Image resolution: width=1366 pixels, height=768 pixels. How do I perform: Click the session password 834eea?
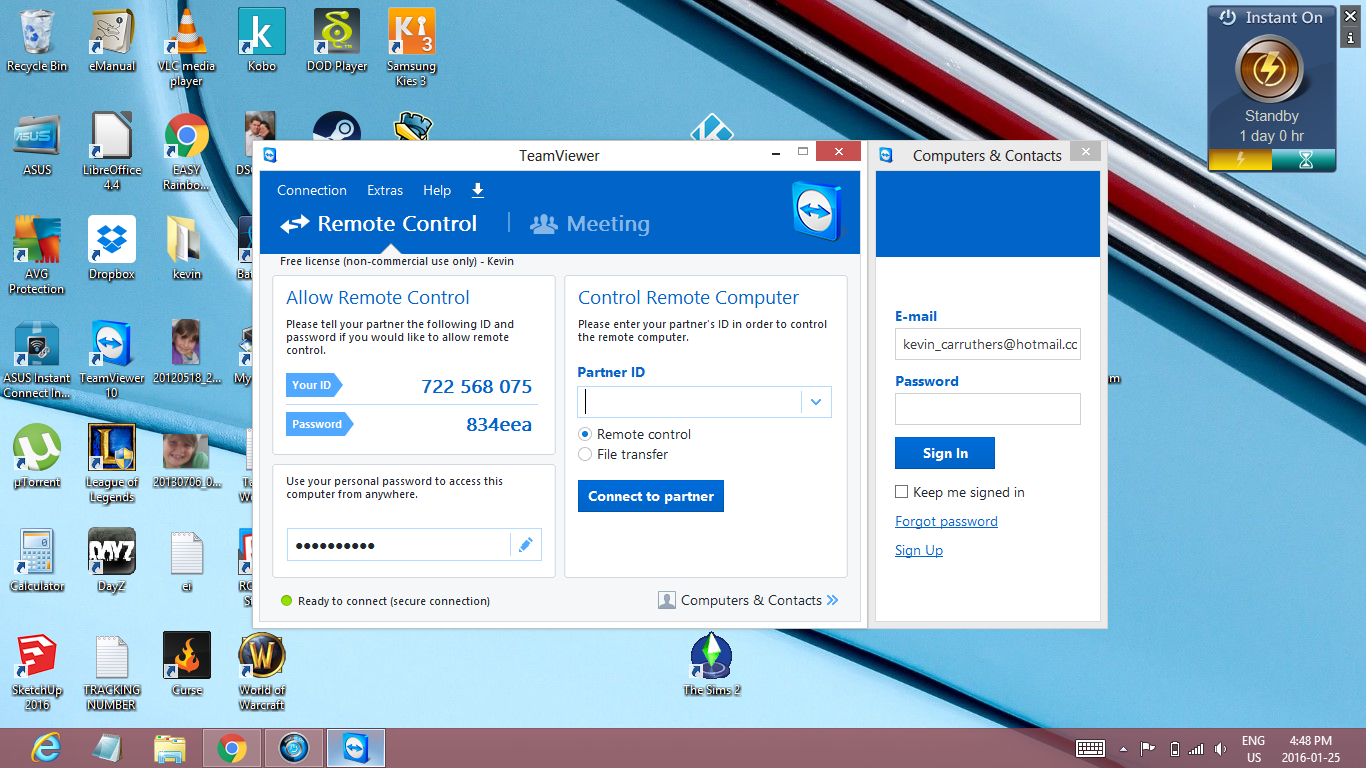point(499,424)
